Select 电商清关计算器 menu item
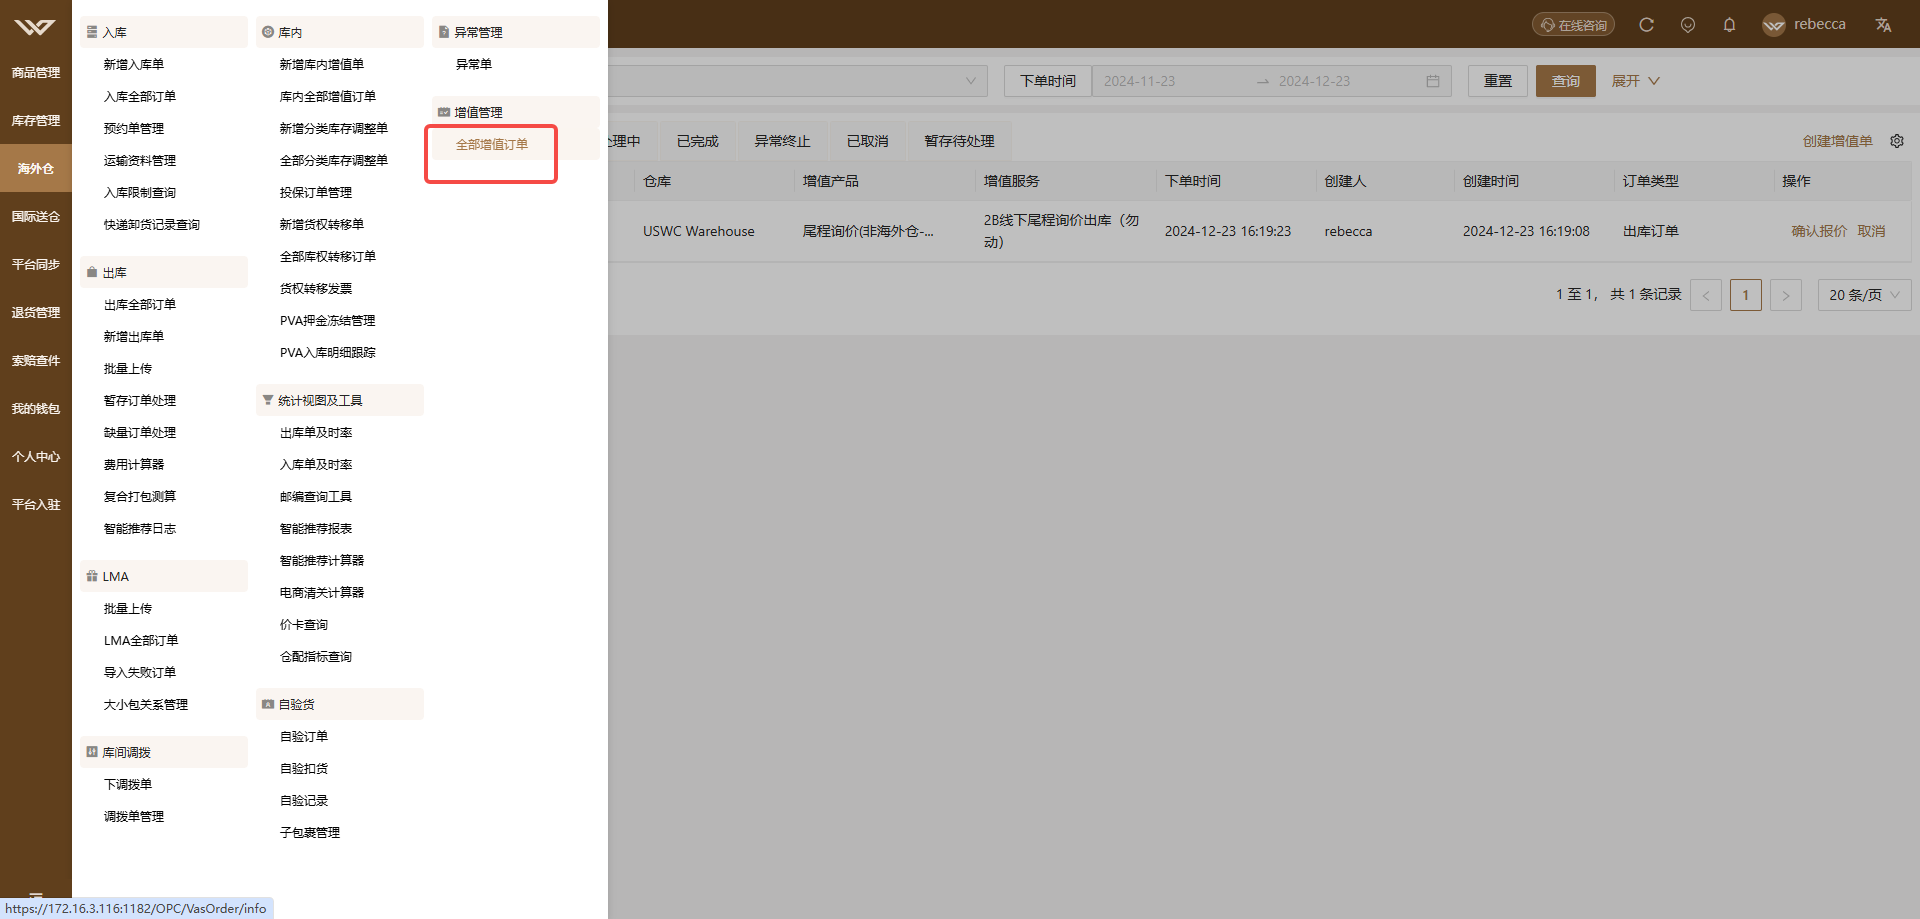The image size is (1920, 919). pos(322,592)
